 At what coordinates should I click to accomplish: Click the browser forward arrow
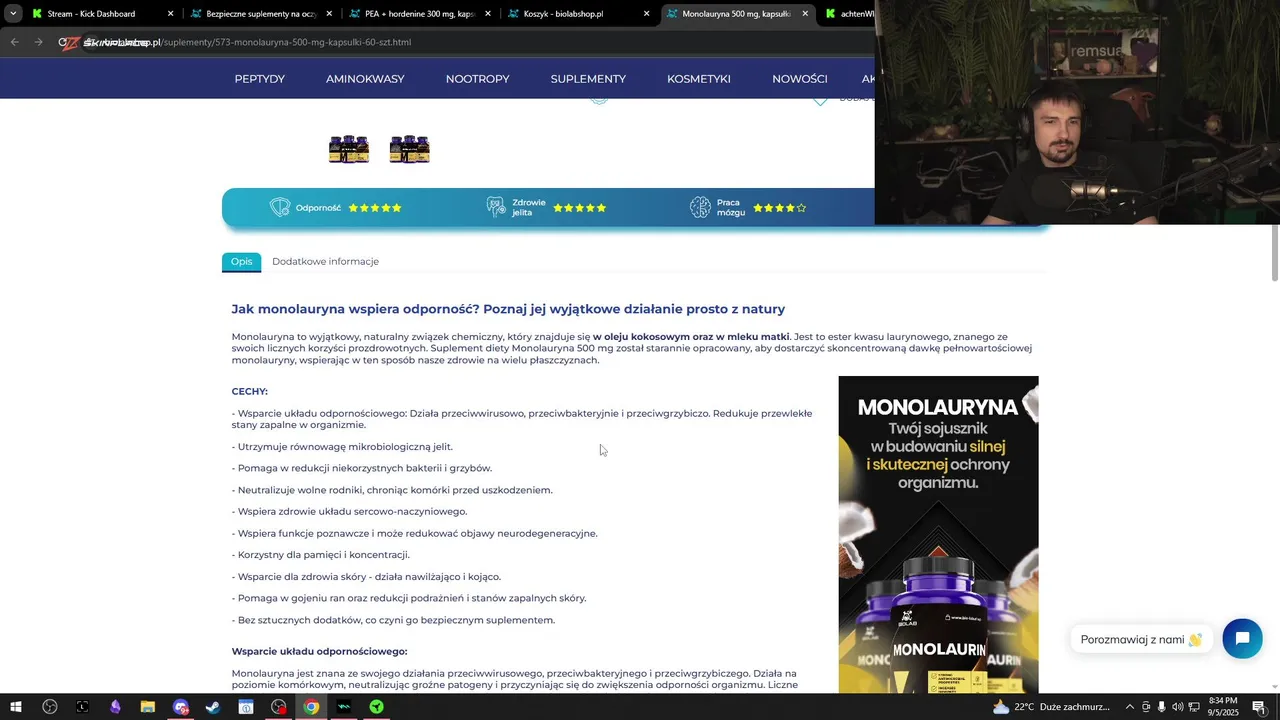coord(38,42)
